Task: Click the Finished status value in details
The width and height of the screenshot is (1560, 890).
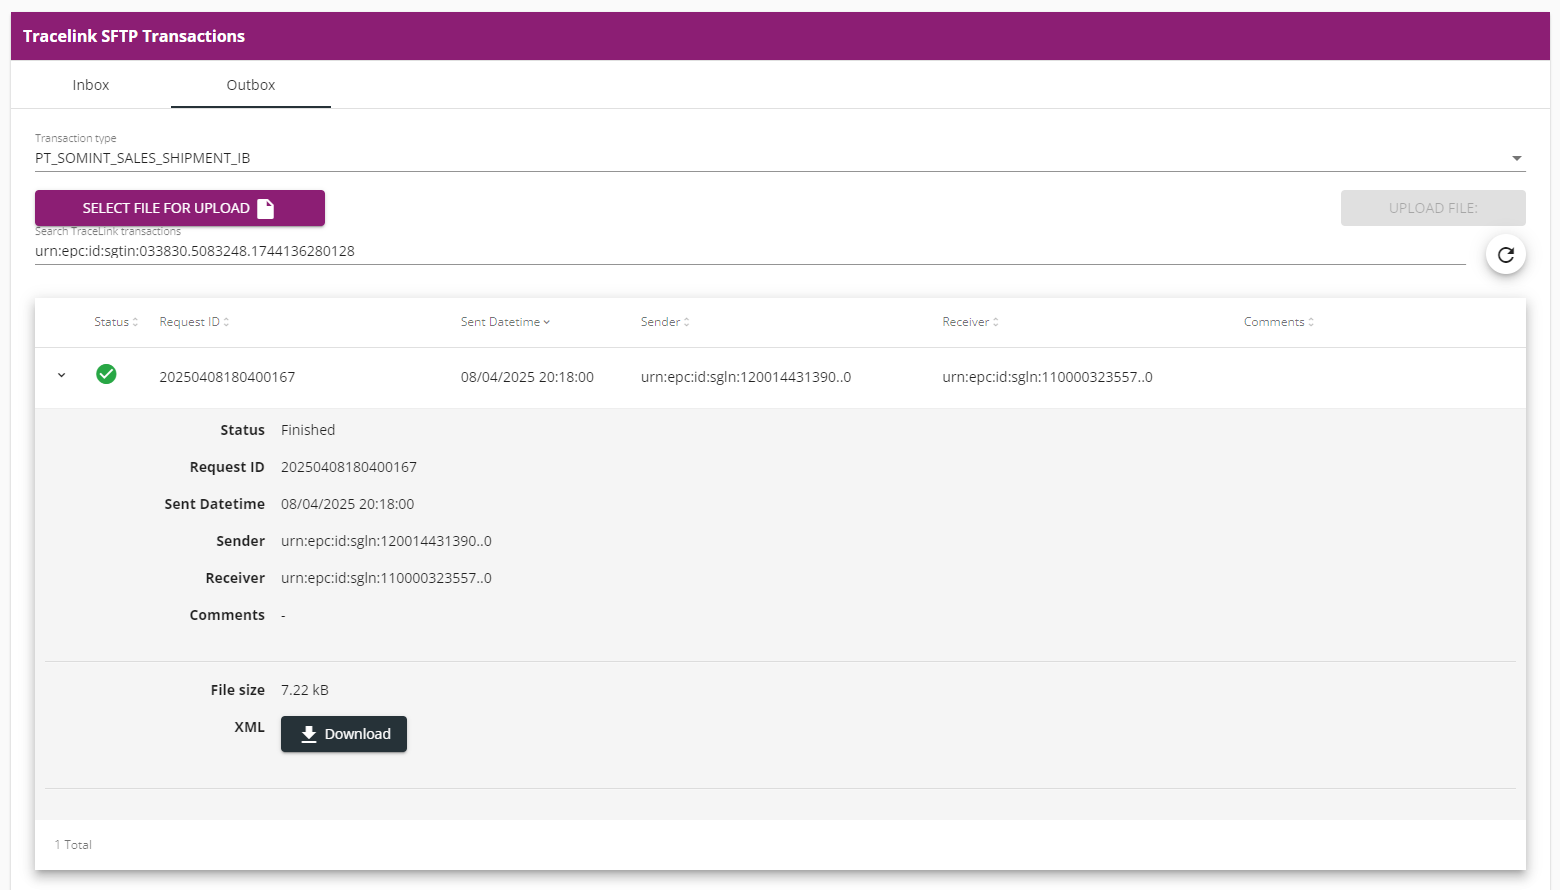Action: click(308, 430)
